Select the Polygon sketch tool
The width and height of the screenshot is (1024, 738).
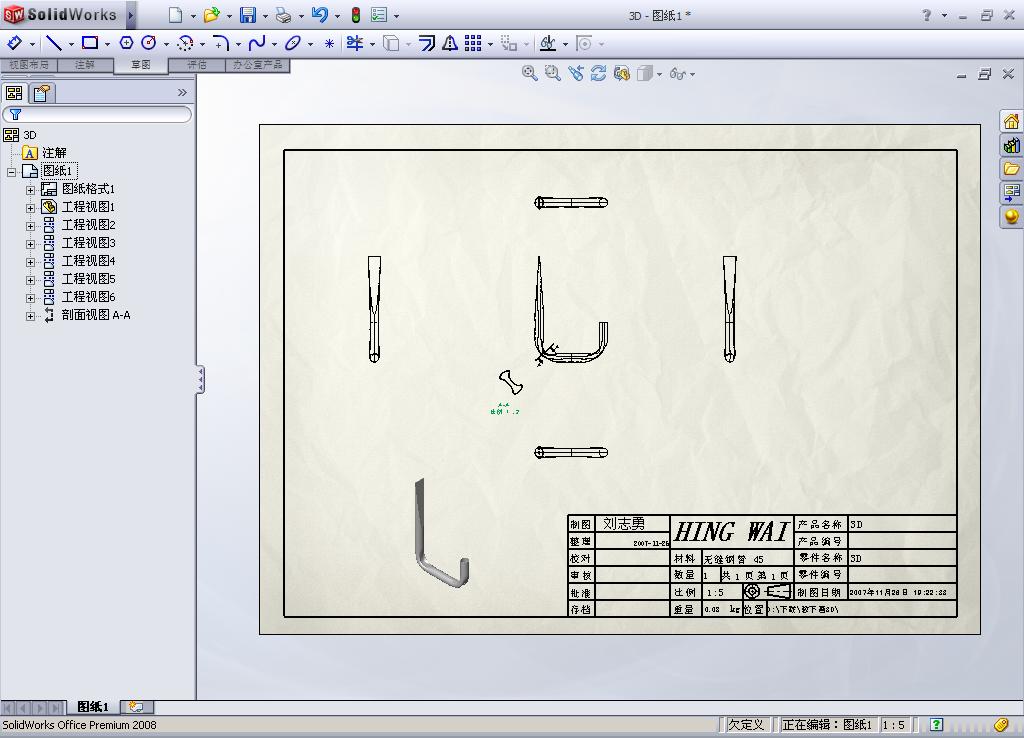point(126,43)
